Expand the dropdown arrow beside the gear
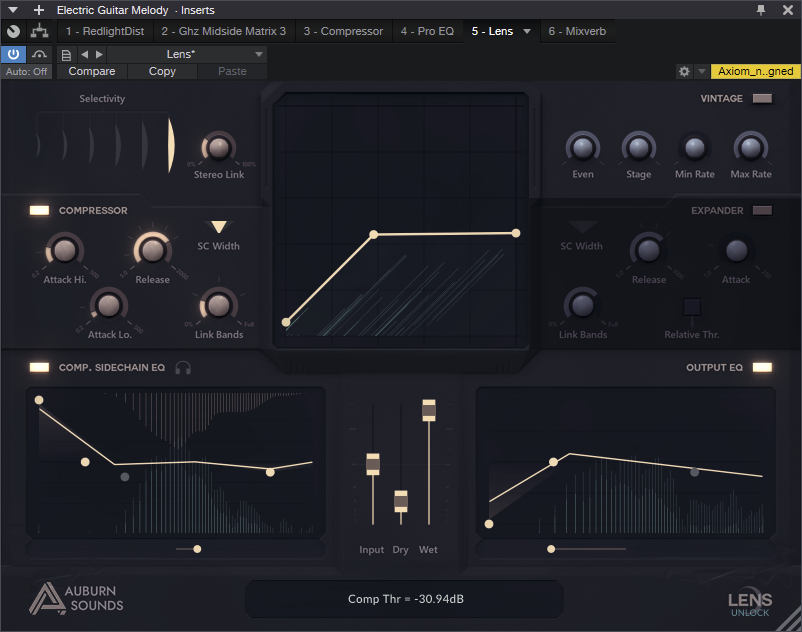 (702, 71)
